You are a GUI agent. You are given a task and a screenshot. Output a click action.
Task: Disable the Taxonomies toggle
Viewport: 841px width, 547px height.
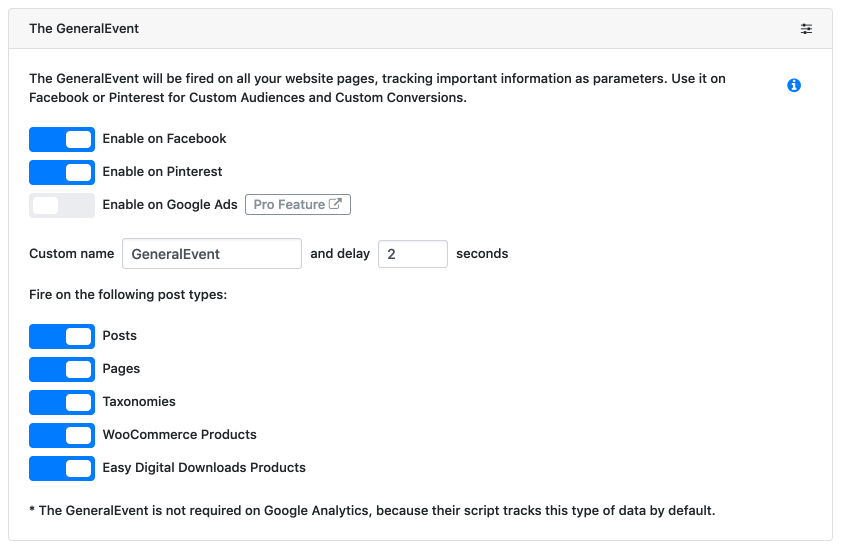coord(62,402)
